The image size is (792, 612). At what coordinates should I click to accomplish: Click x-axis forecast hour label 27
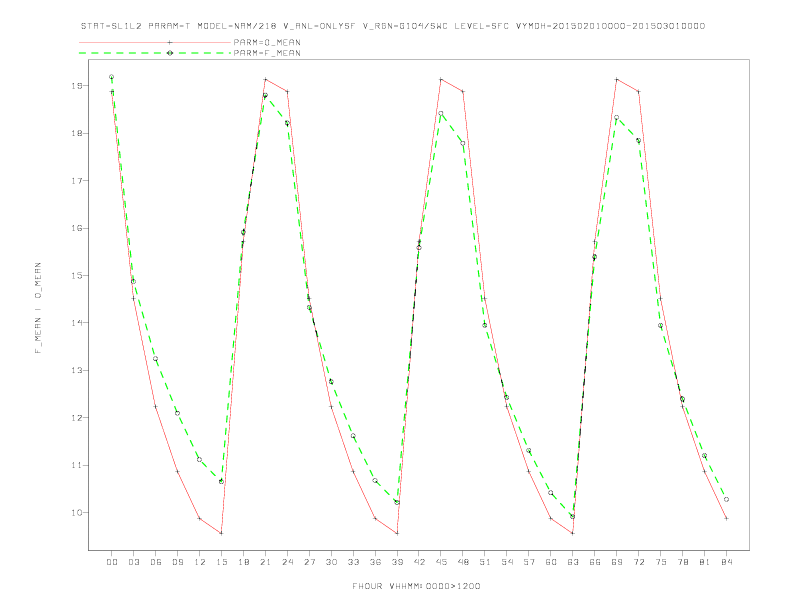pyautogui.click(x=310, y=562)
